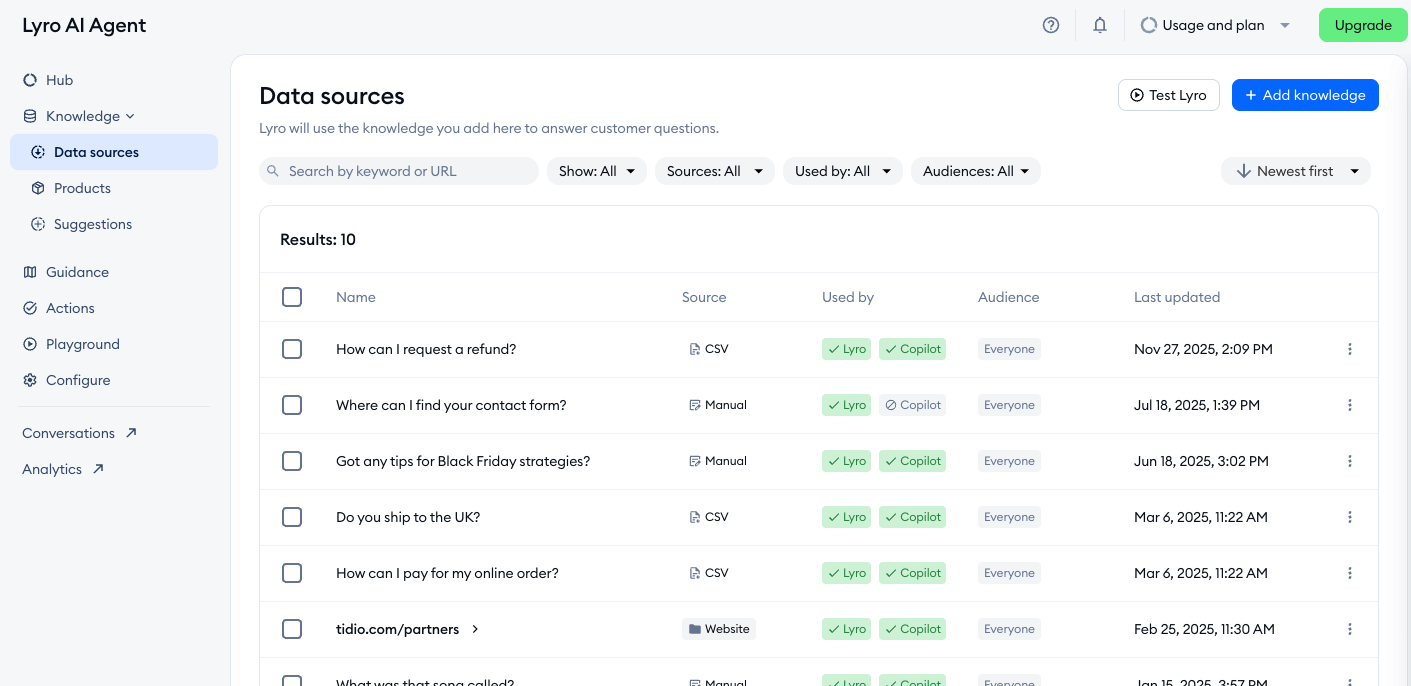Open Conversations from the sidebar
Image resolution: width=1411 pixels, height=686 pixels.
pyautogui.click(x=69, y=433)
